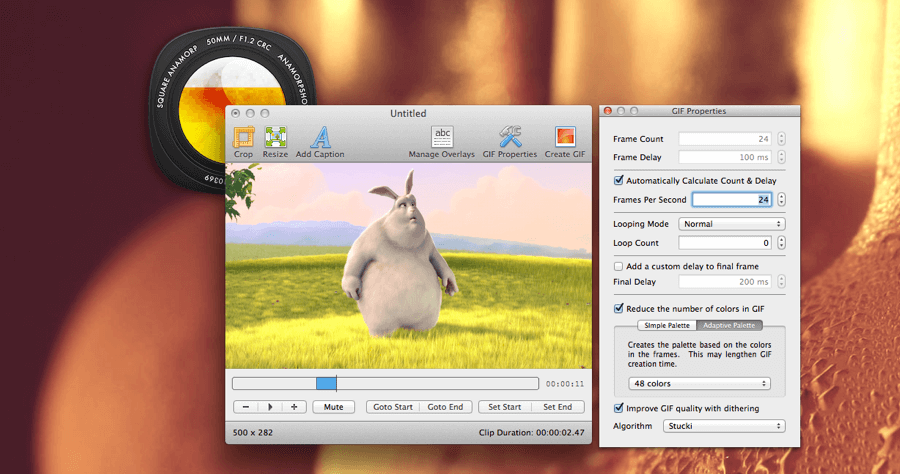The width and height of the screenshot is (900, 474).
Task: Jump to clip end with Goto End
Action: point(445,407)
